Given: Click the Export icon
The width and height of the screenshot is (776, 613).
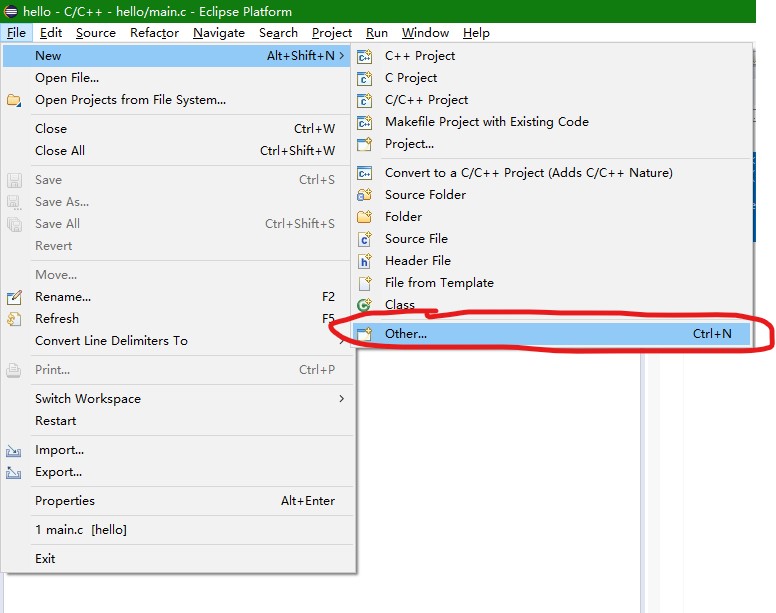Looking at the screenshot, I should [14, 472].
